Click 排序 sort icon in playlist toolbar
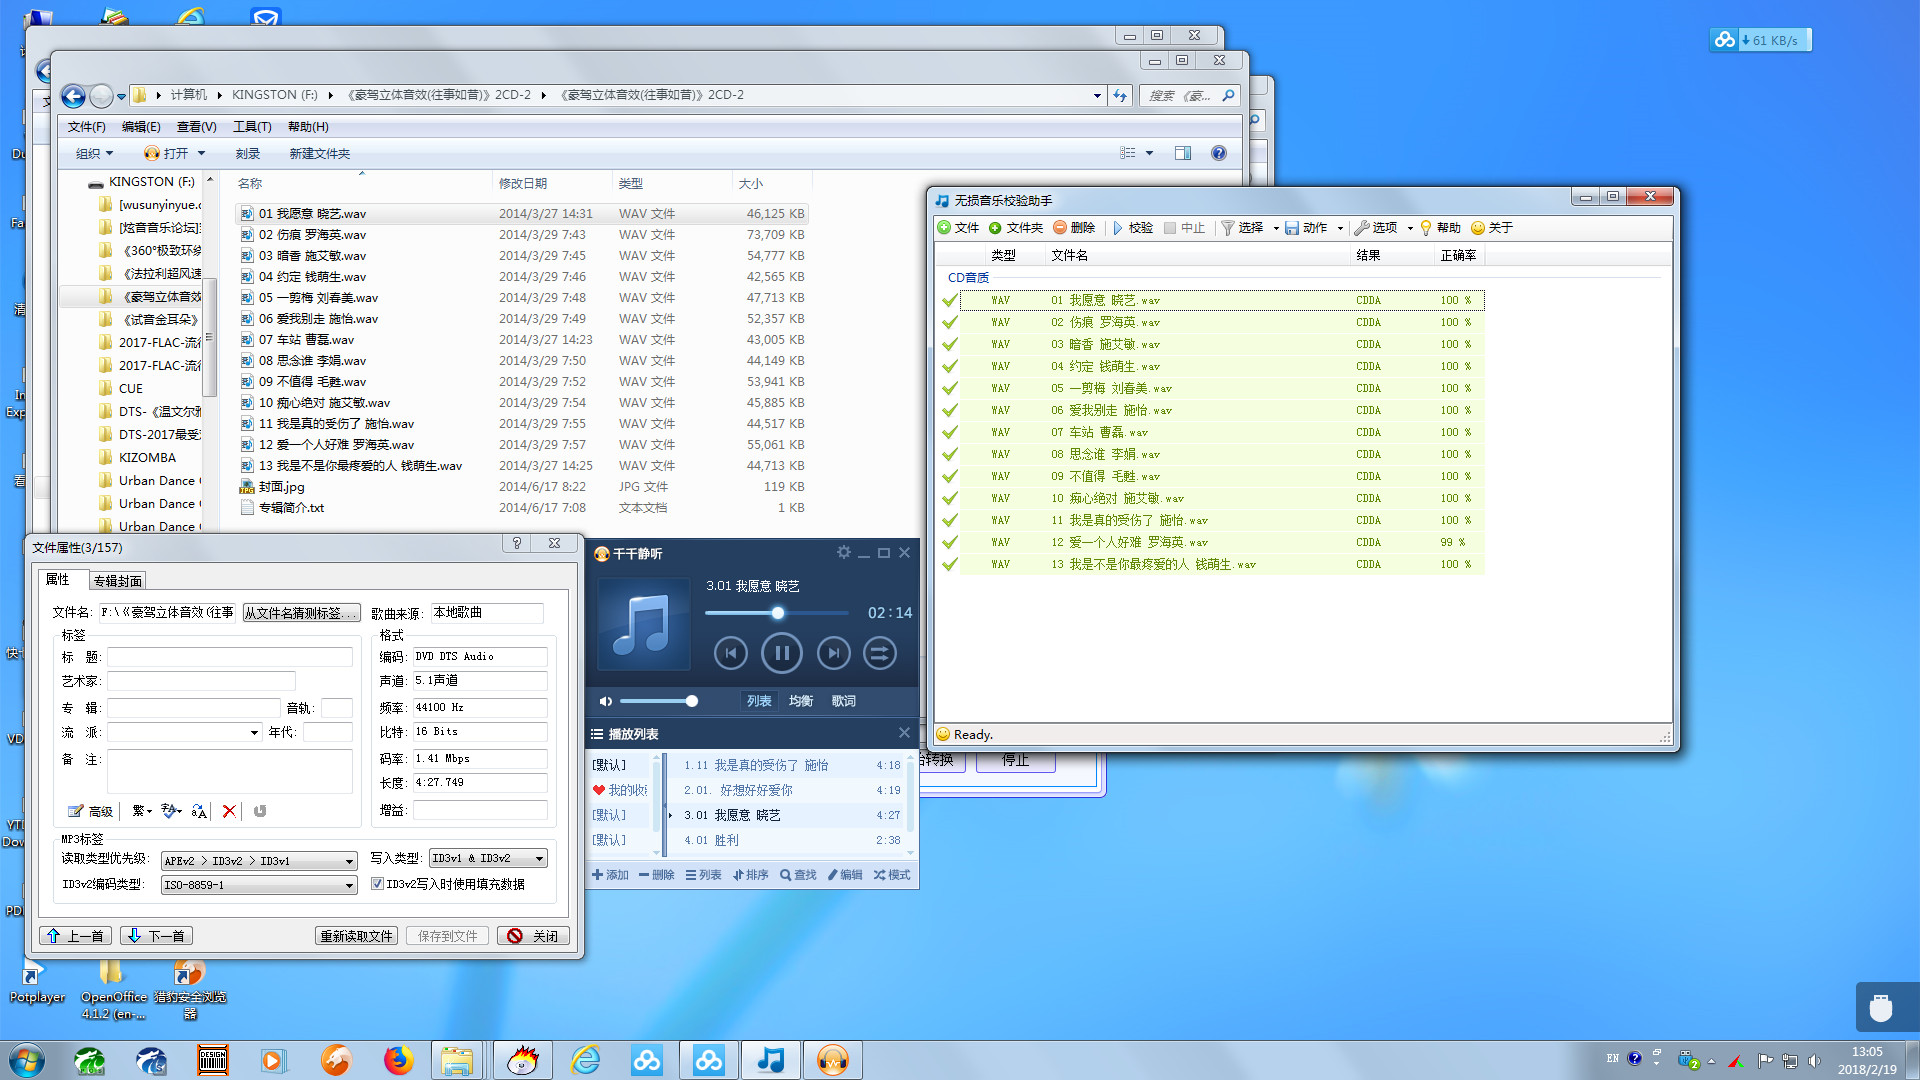 coord(738,875)
